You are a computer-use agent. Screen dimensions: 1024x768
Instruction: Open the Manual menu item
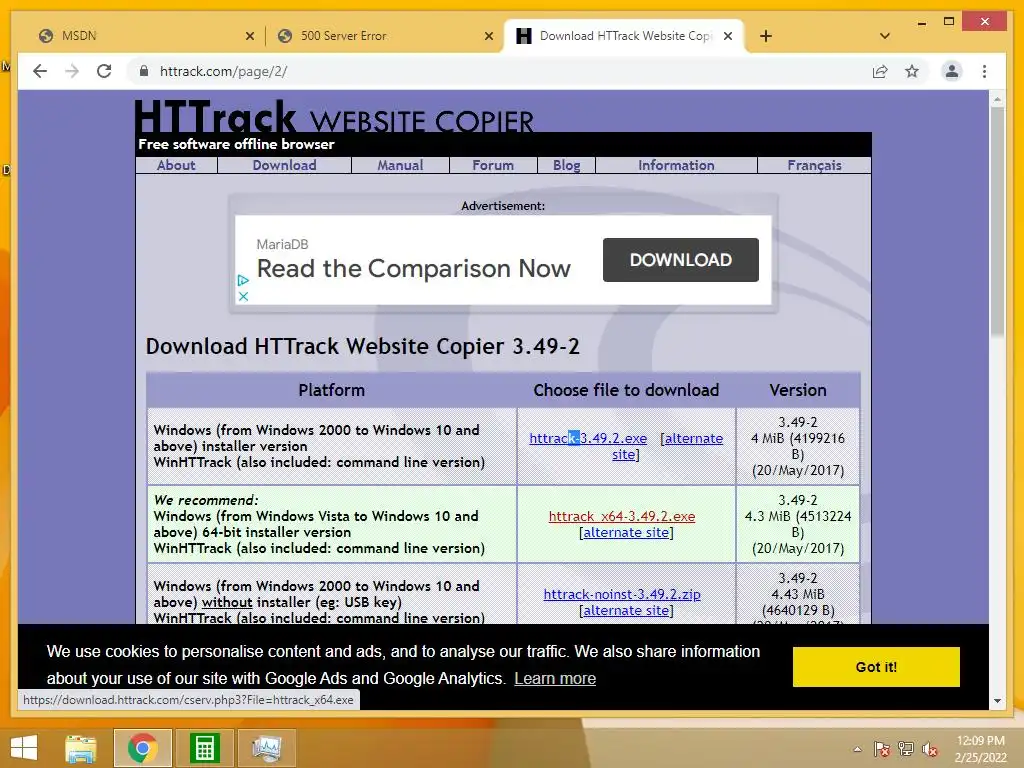(x=400, y=165)
